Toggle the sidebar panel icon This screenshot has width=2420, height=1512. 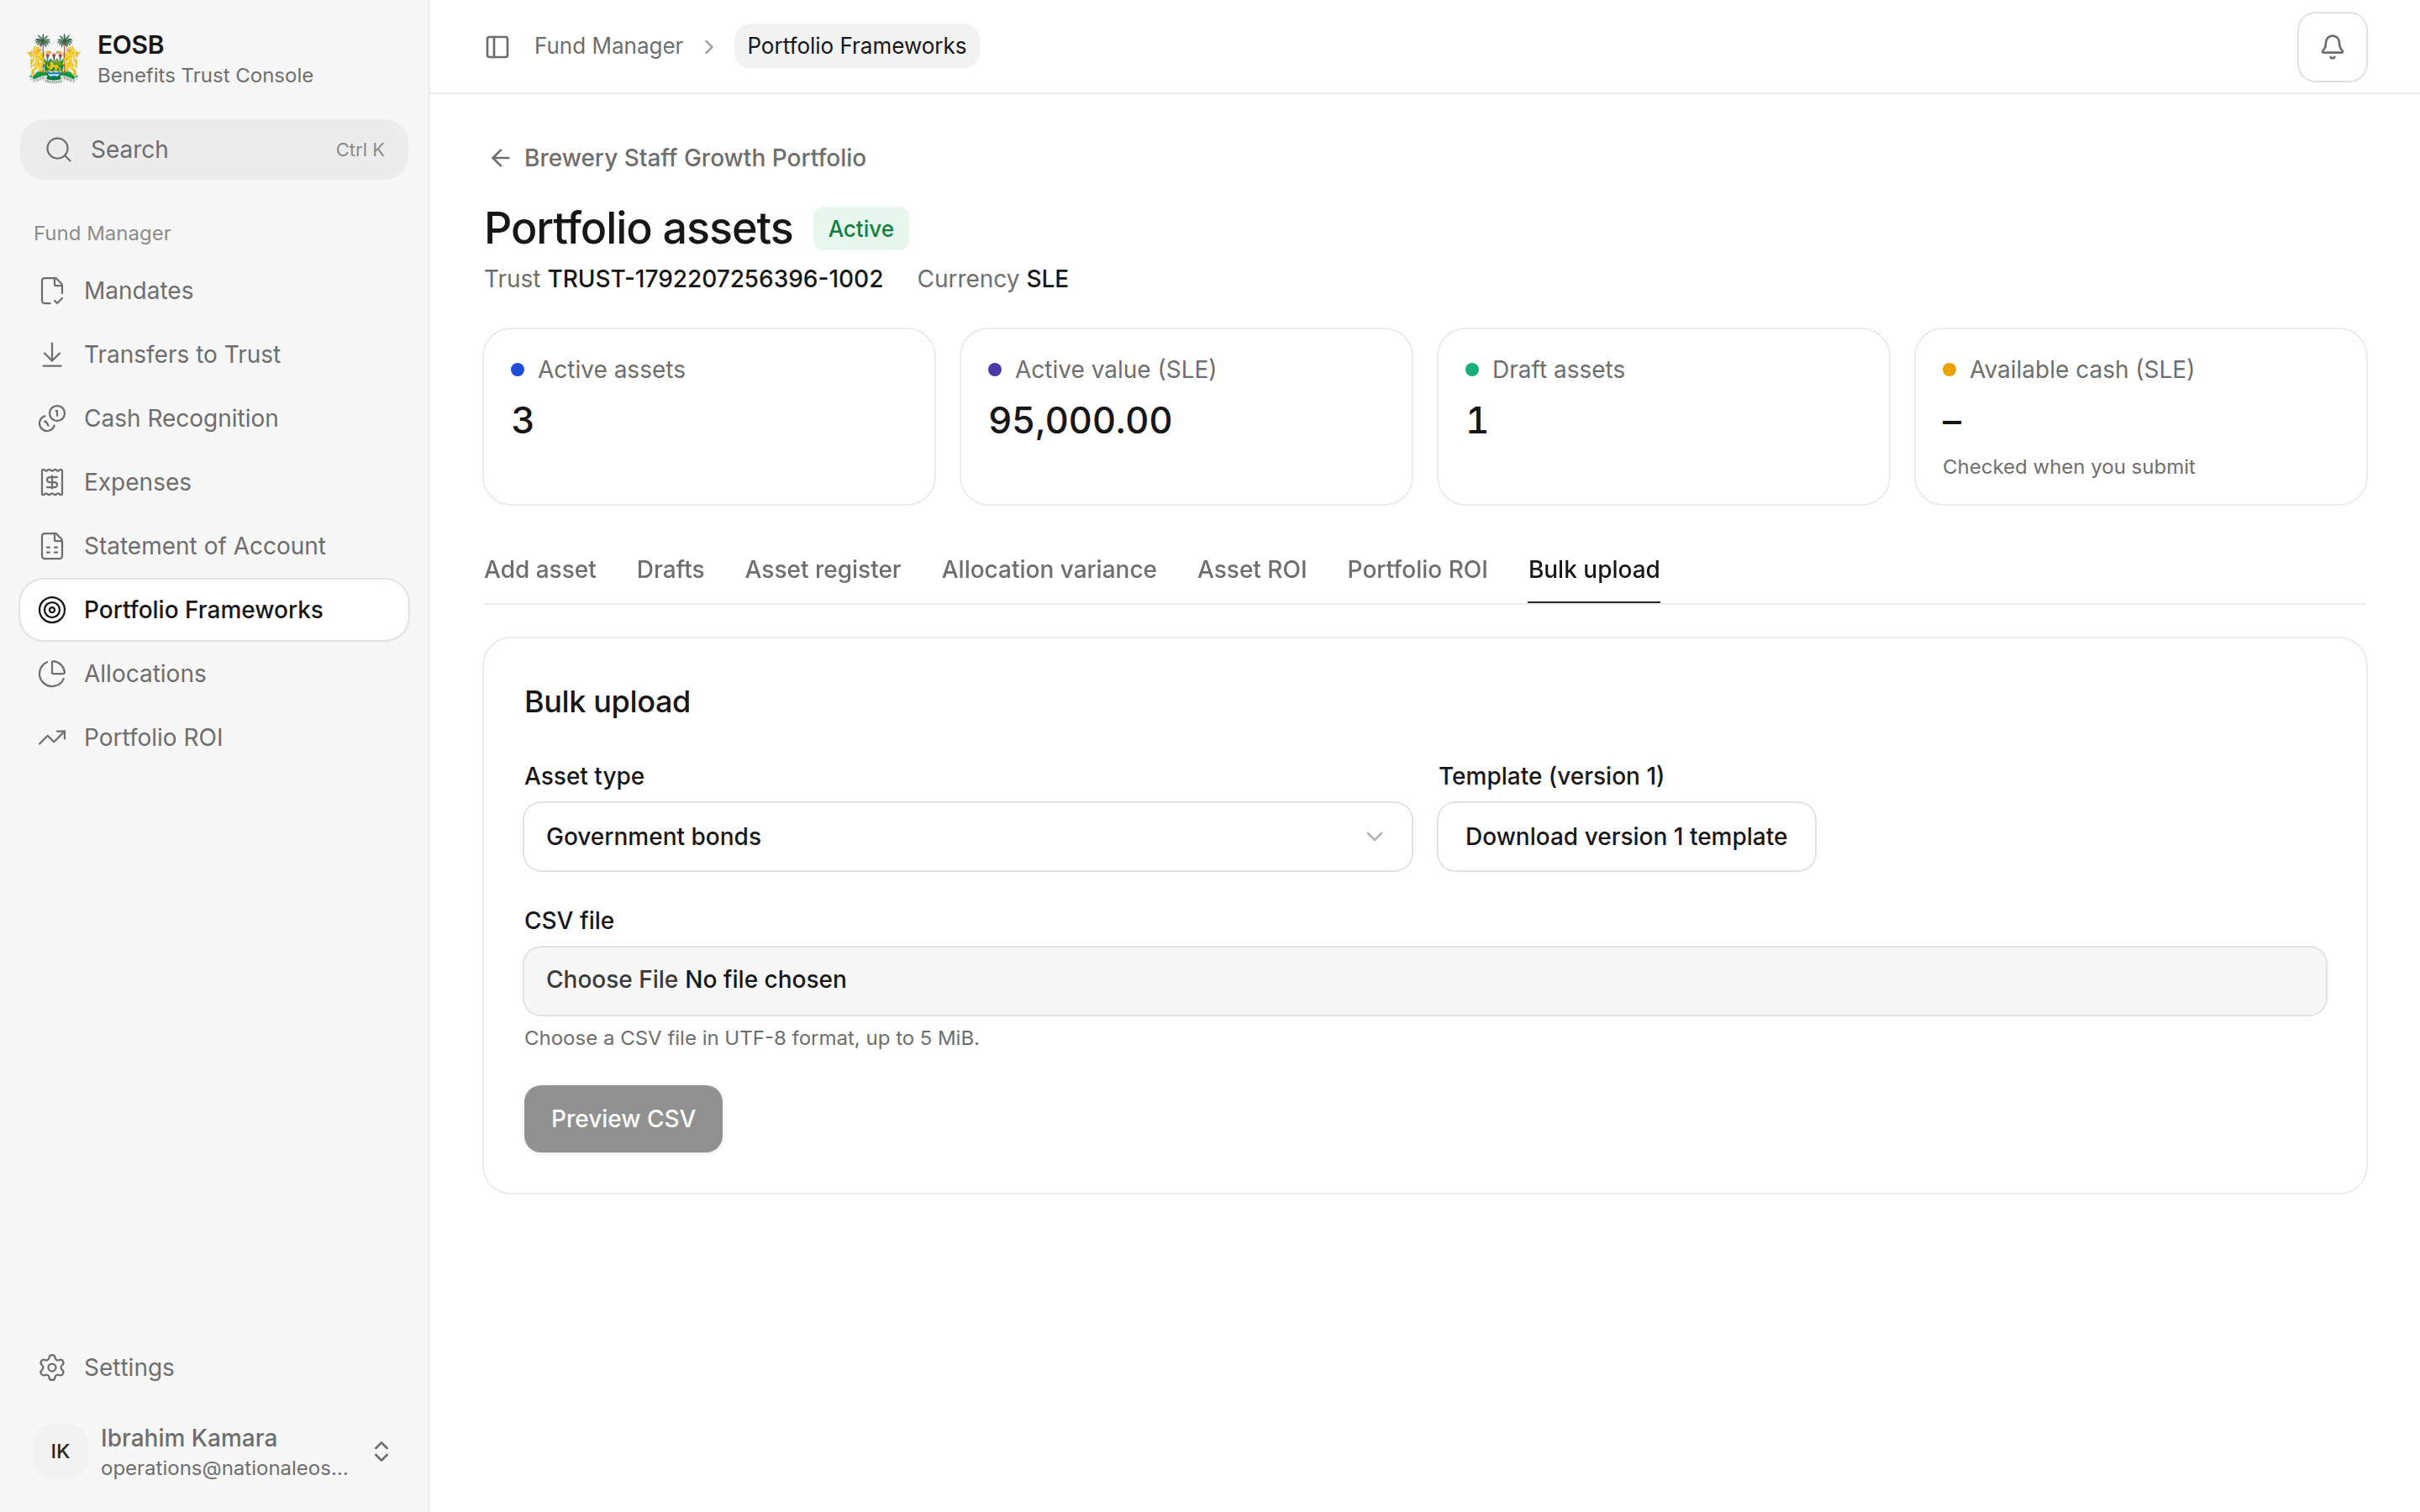[x=497, y=46]
